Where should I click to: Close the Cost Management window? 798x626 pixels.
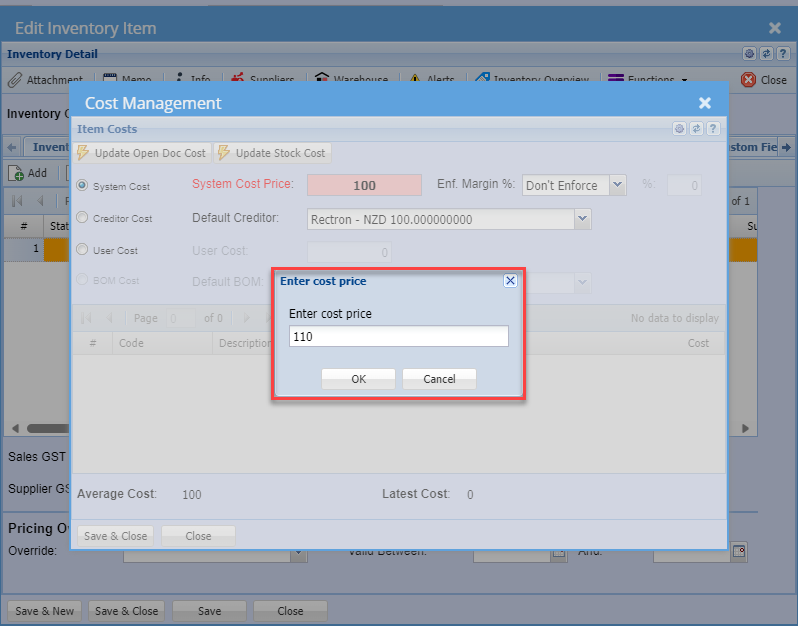coord(705,103)
